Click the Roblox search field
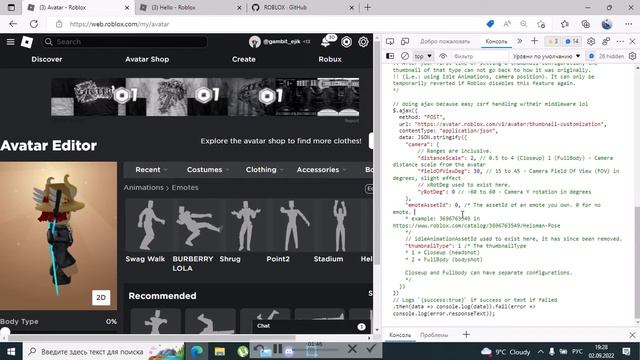This screenshot has height=360, width=640. tap(125, 42)
